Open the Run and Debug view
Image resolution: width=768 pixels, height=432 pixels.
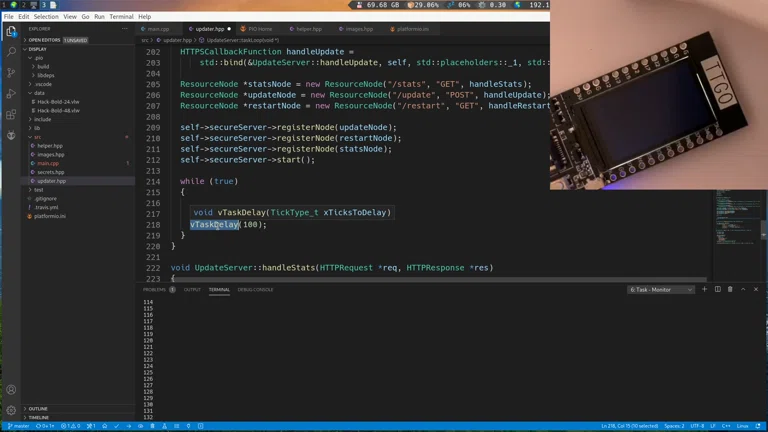[11, 94]
